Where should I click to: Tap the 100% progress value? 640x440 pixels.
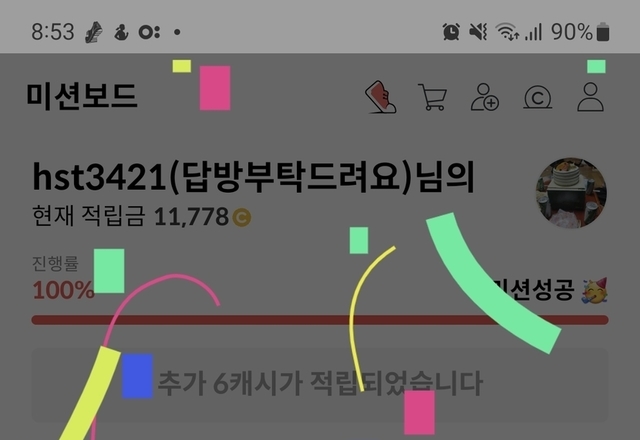[x=63, y=290]
